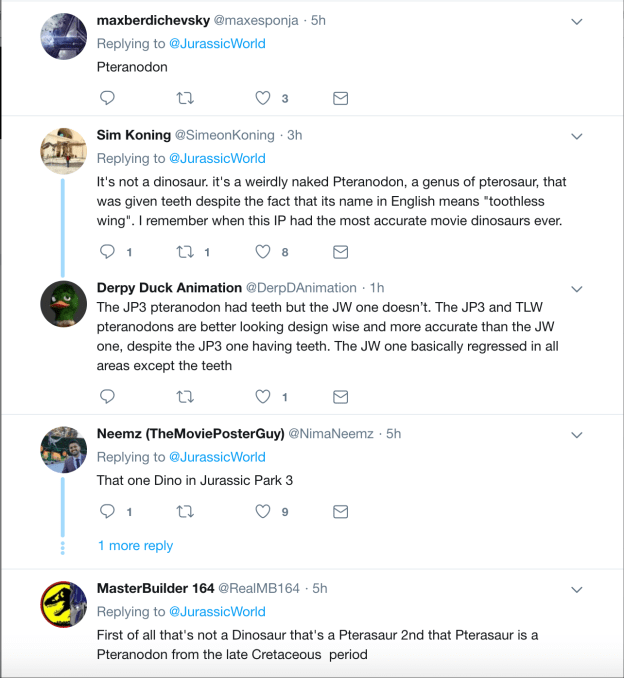Open chevron menu on MasterBuilder 164's tweet
Screen dimensions: 624x678
577,588
